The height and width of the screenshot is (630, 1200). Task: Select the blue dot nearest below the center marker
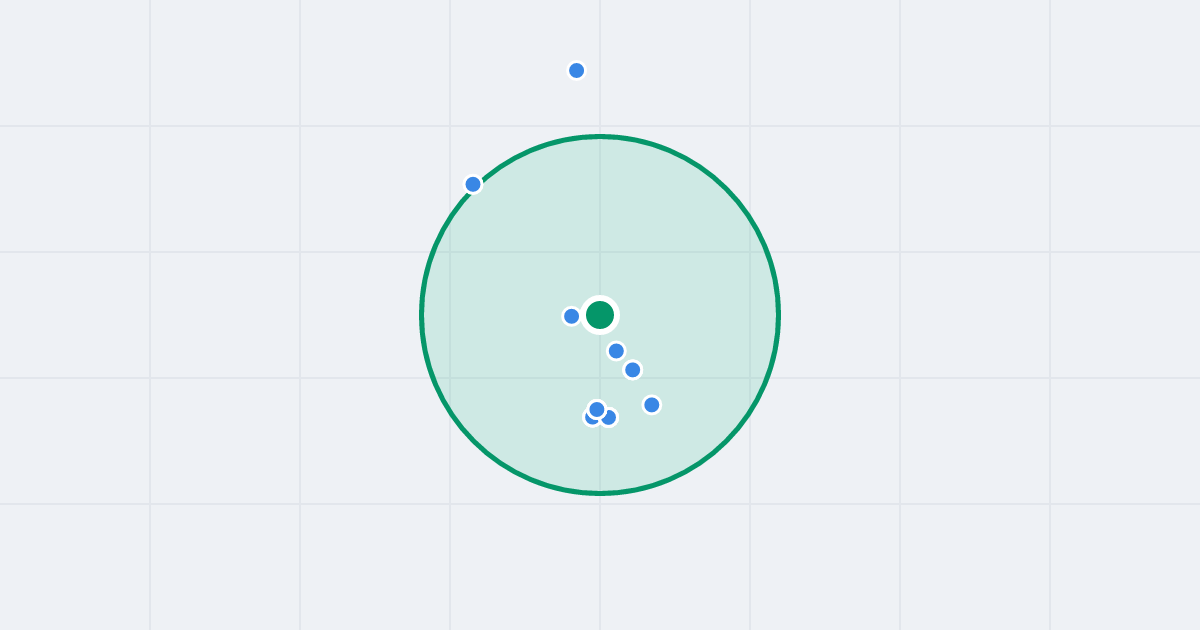(x=616, y=351)
